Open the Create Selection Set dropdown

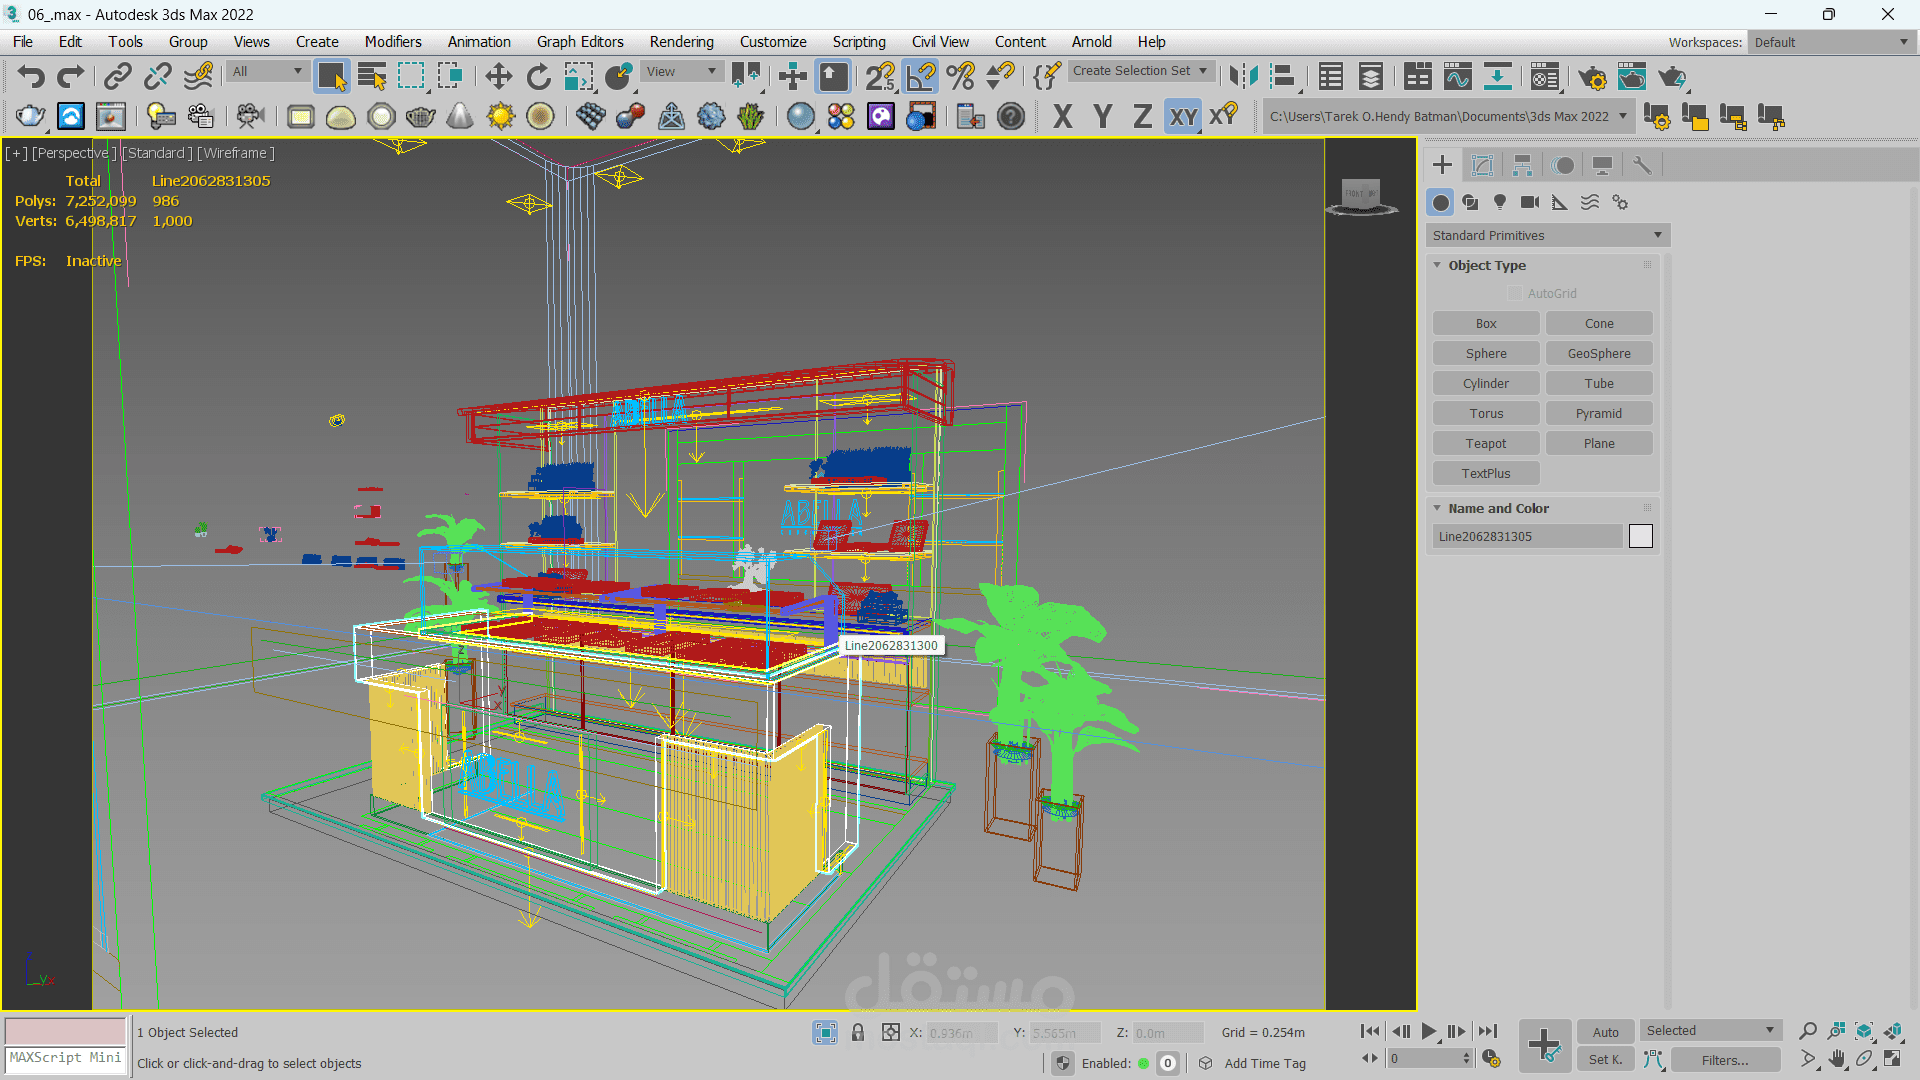[x=1140, y=71]
